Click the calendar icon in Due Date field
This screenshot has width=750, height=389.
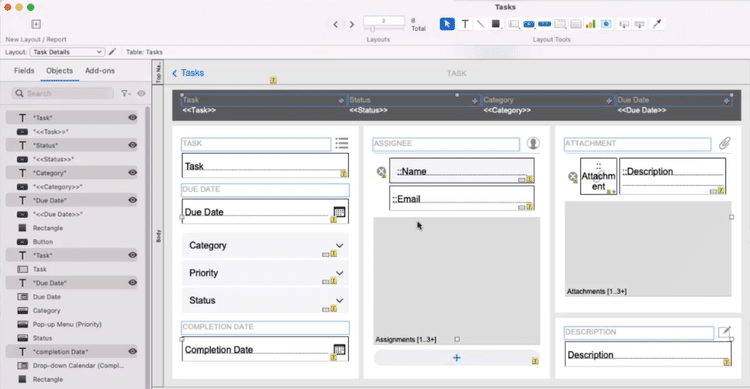pos(339,211)
